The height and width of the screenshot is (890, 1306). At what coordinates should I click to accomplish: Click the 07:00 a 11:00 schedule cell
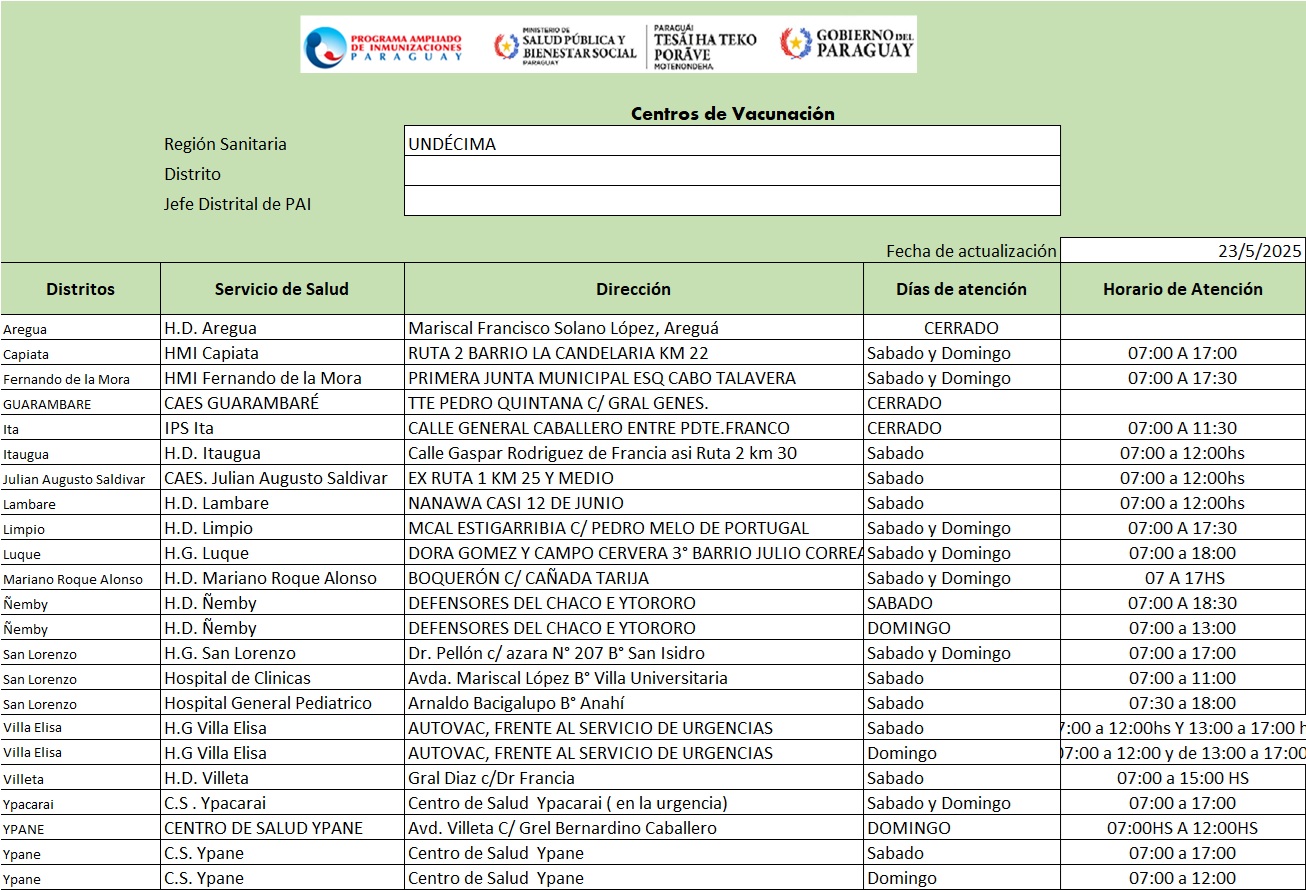pyautogui.click(x=1183, y=678)
